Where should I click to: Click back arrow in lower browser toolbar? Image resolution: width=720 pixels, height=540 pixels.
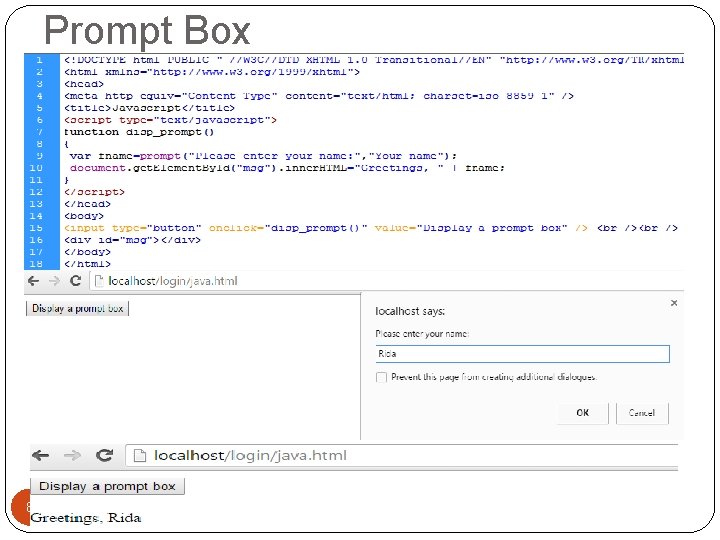coord(41,456)
